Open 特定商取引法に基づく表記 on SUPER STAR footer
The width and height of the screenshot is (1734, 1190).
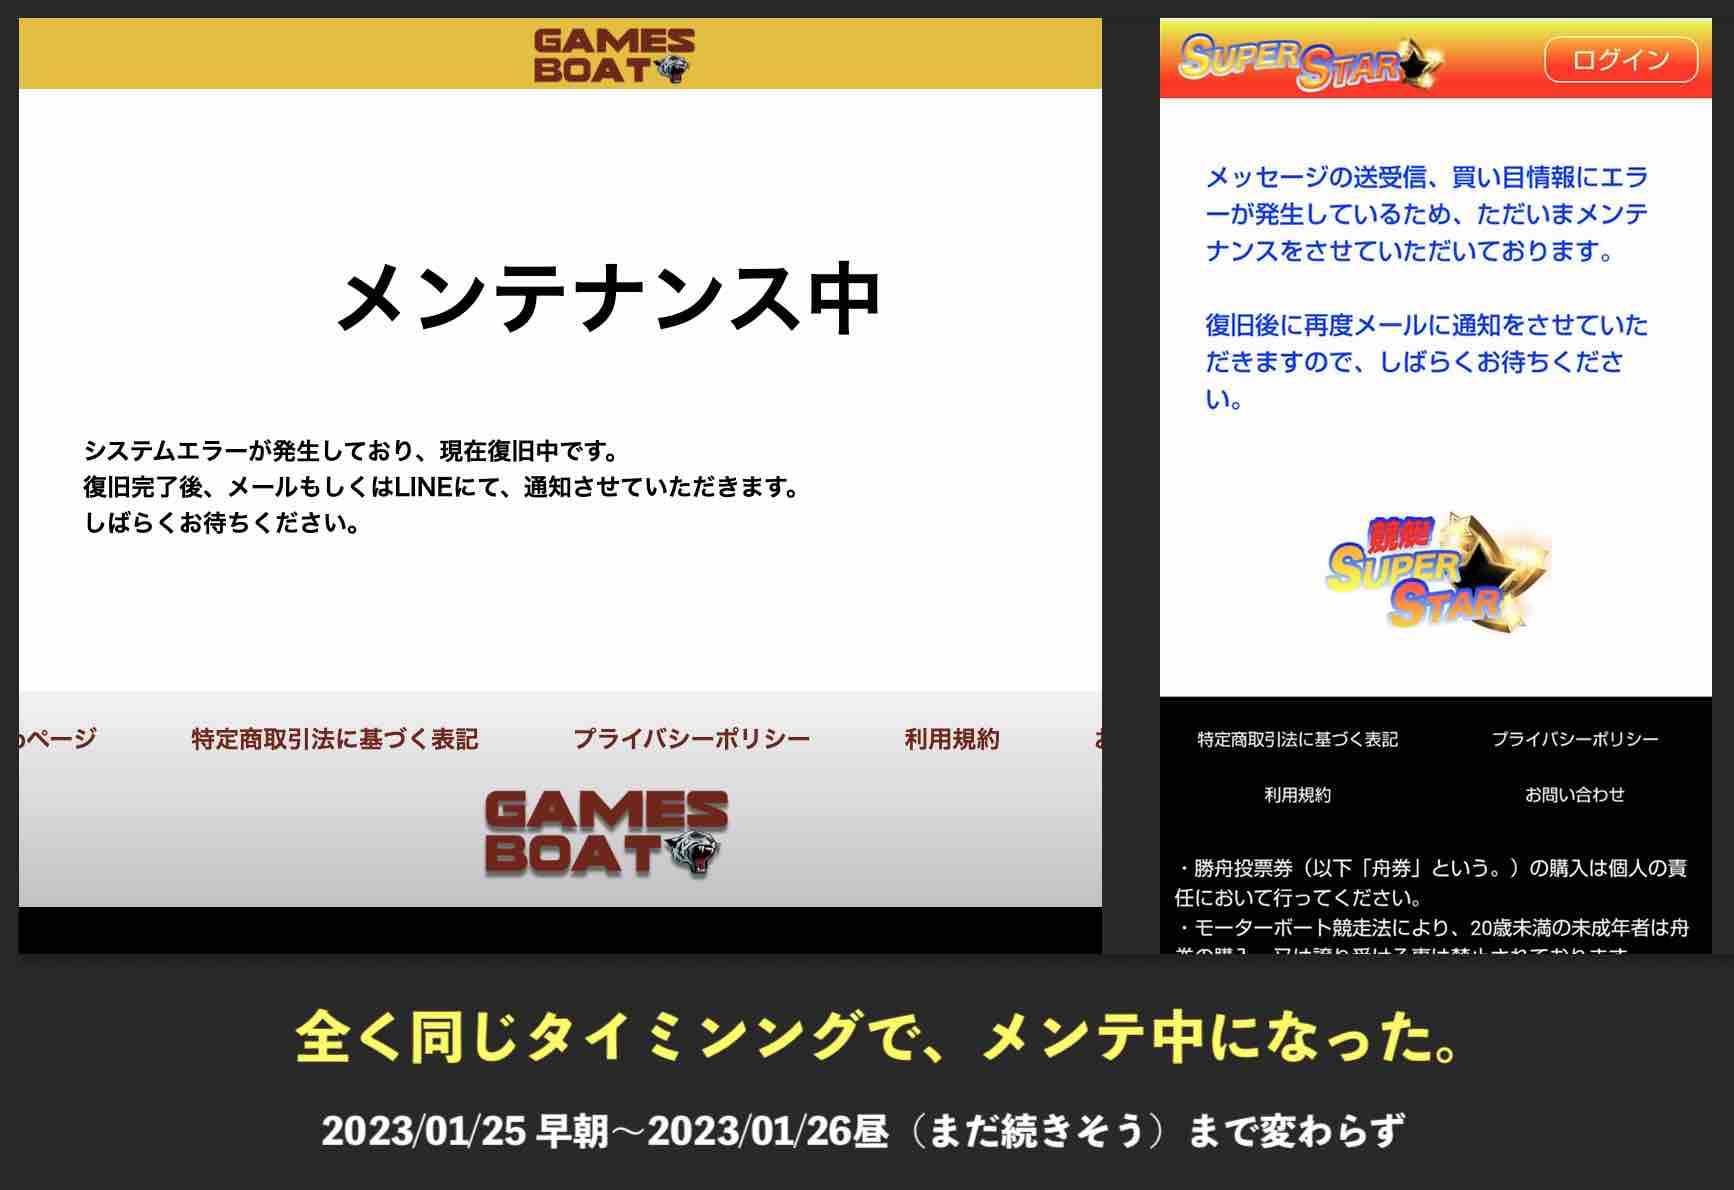click(x=1296, y=740)
